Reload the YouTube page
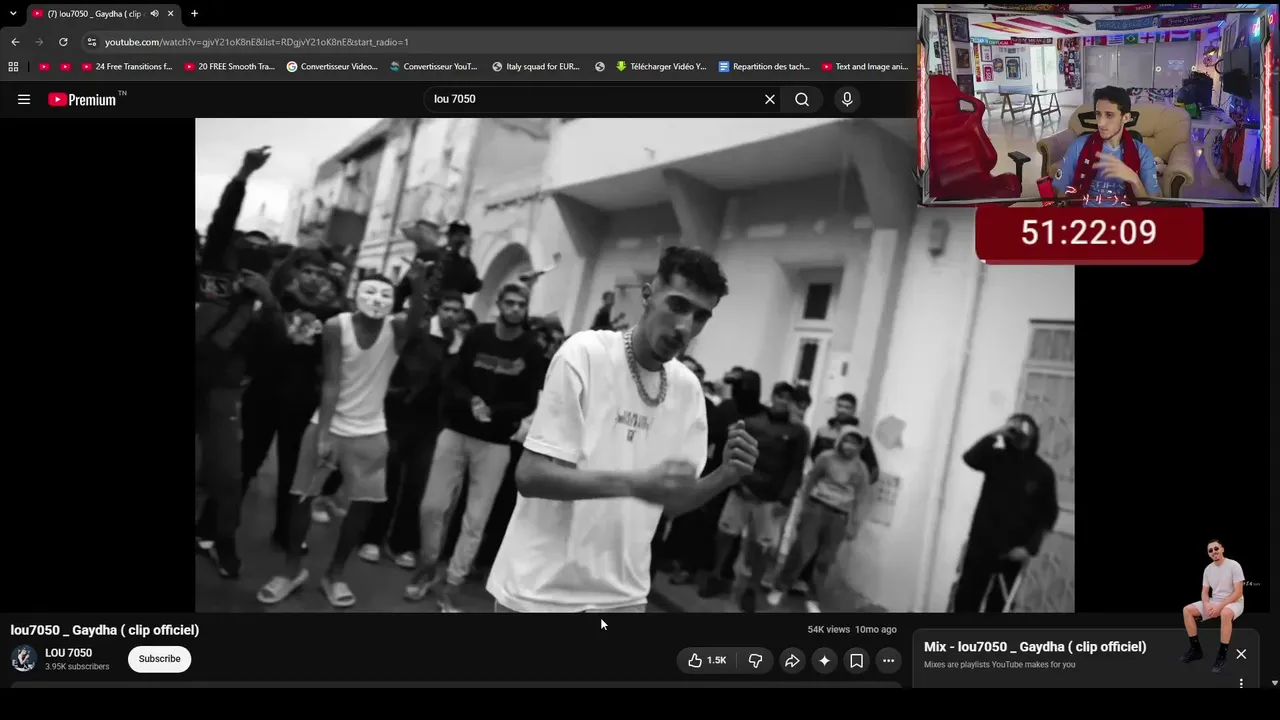Image resolution: width=1280 pixels, height=720 pixels. tap(63, 42)
